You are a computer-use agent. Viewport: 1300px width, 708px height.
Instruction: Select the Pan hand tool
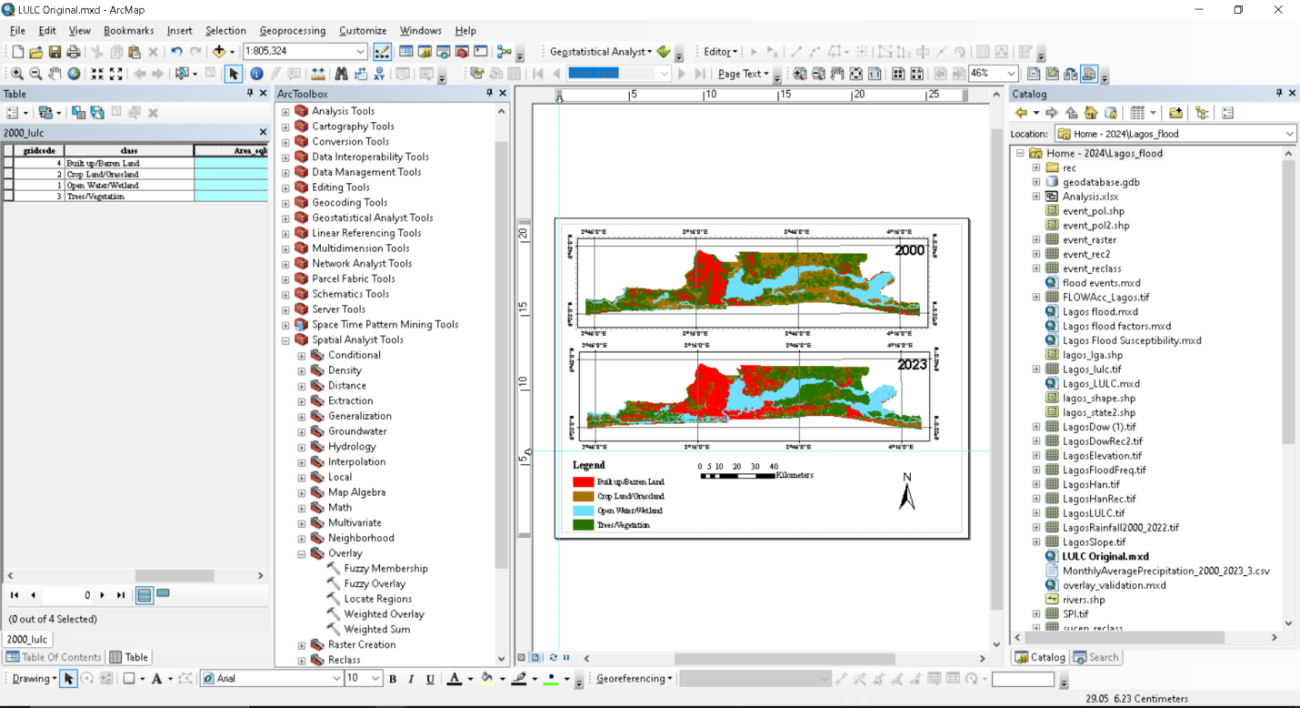[x=55, y=74]
